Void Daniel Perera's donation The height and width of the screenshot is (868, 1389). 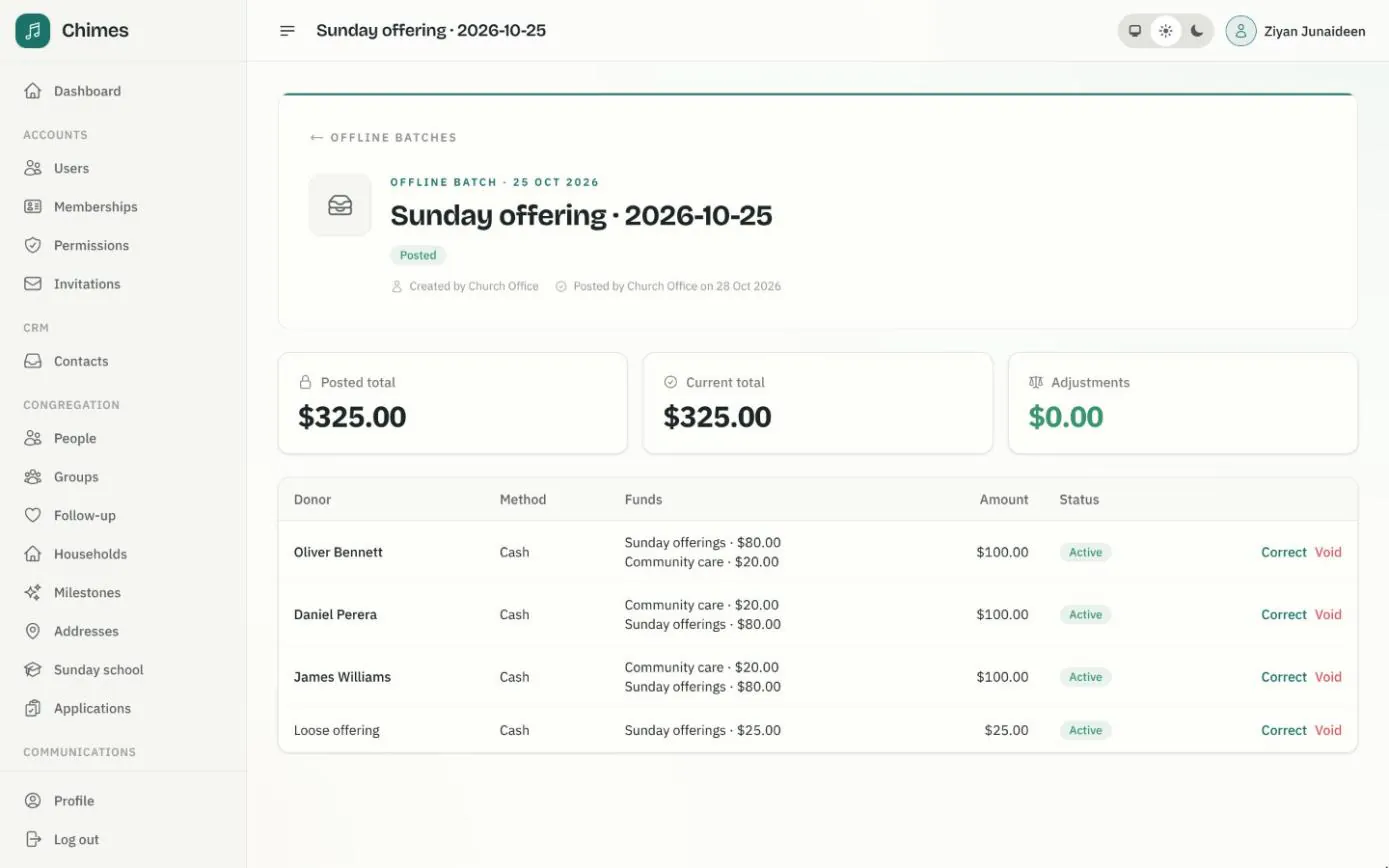[x=1328, y=615]
